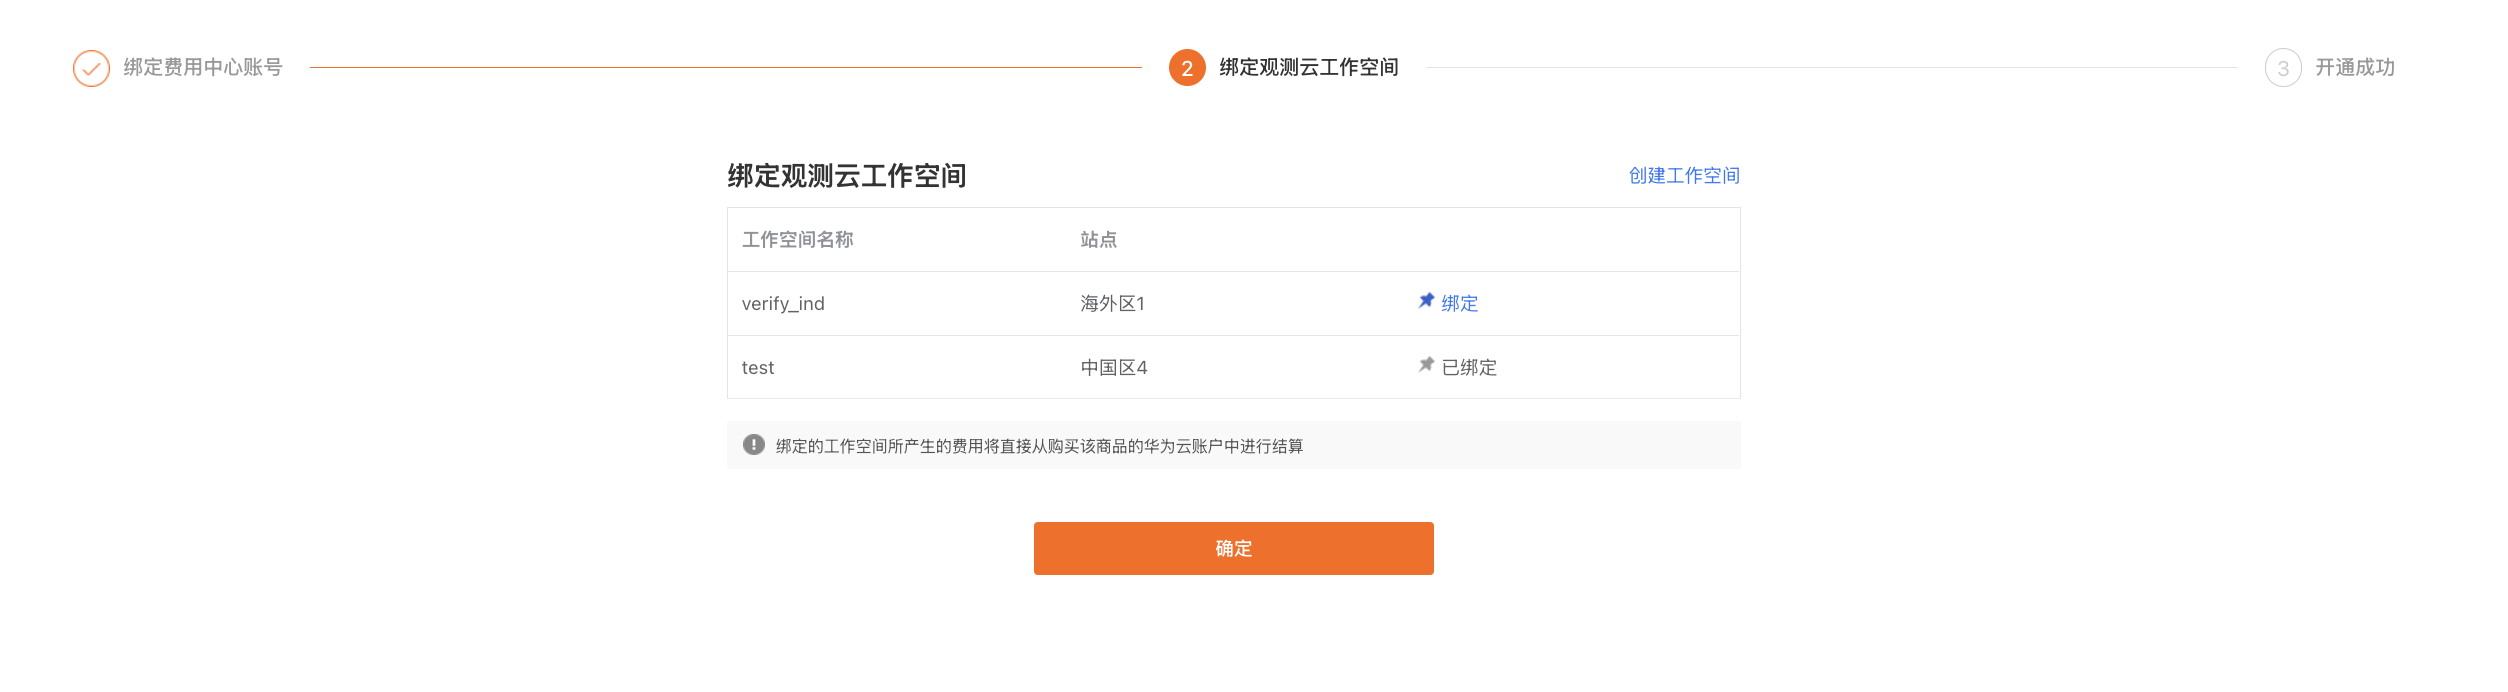The height and width of the screenshot is (692, 2508).
Task: Confirm with the orange 确定 button
Action: click(x=1233, y=548)
